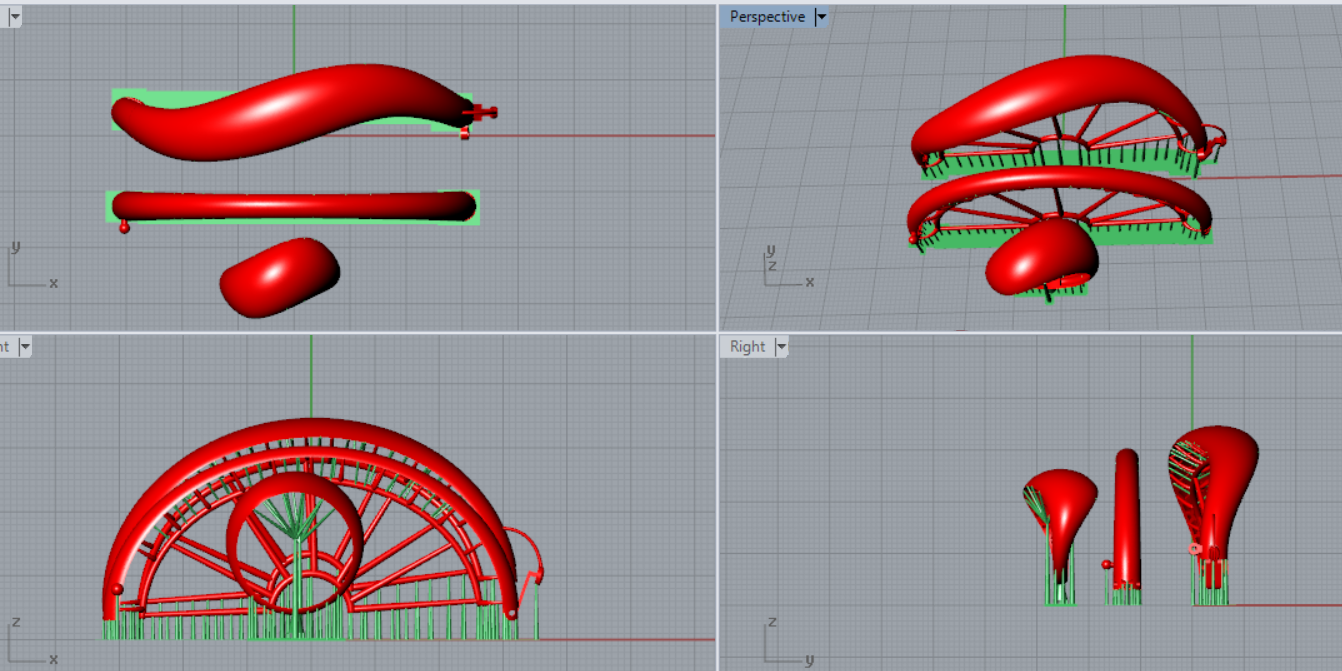Expand the bottom-left Front viewport menu arrow
Viewport: 1342px width, 671px height.
(x=25, y=347)
